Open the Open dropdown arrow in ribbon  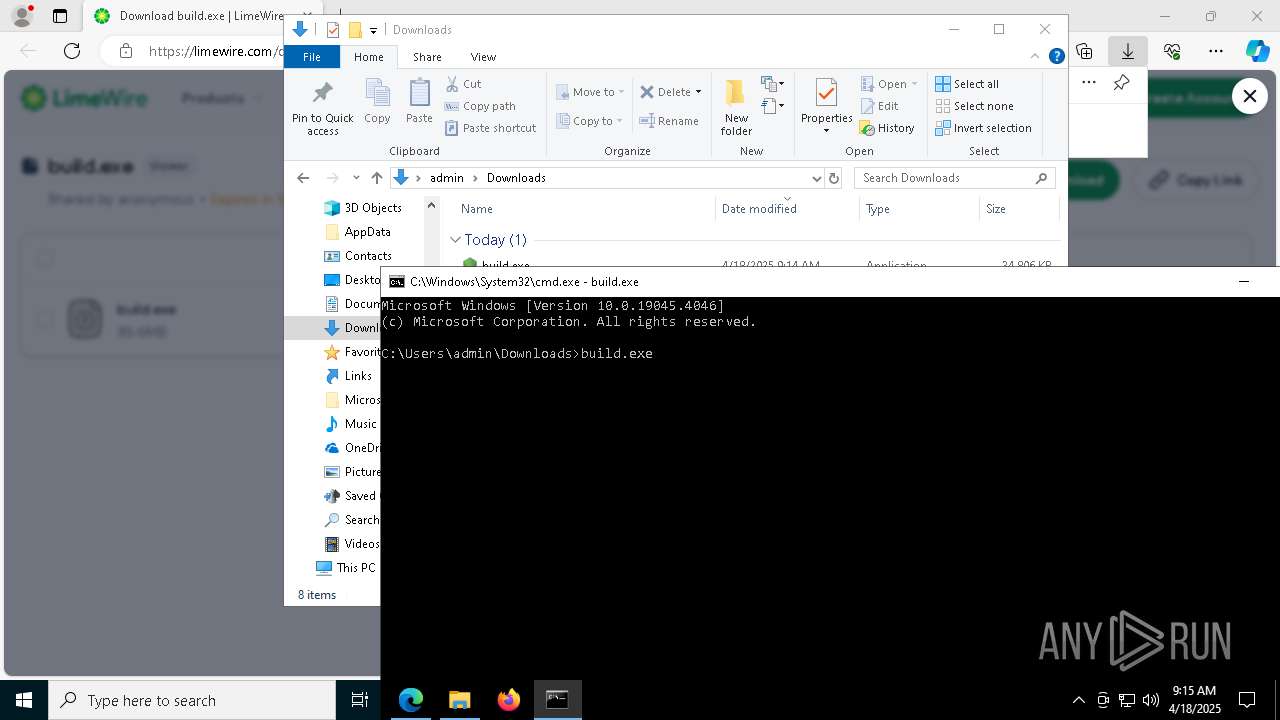914,84
